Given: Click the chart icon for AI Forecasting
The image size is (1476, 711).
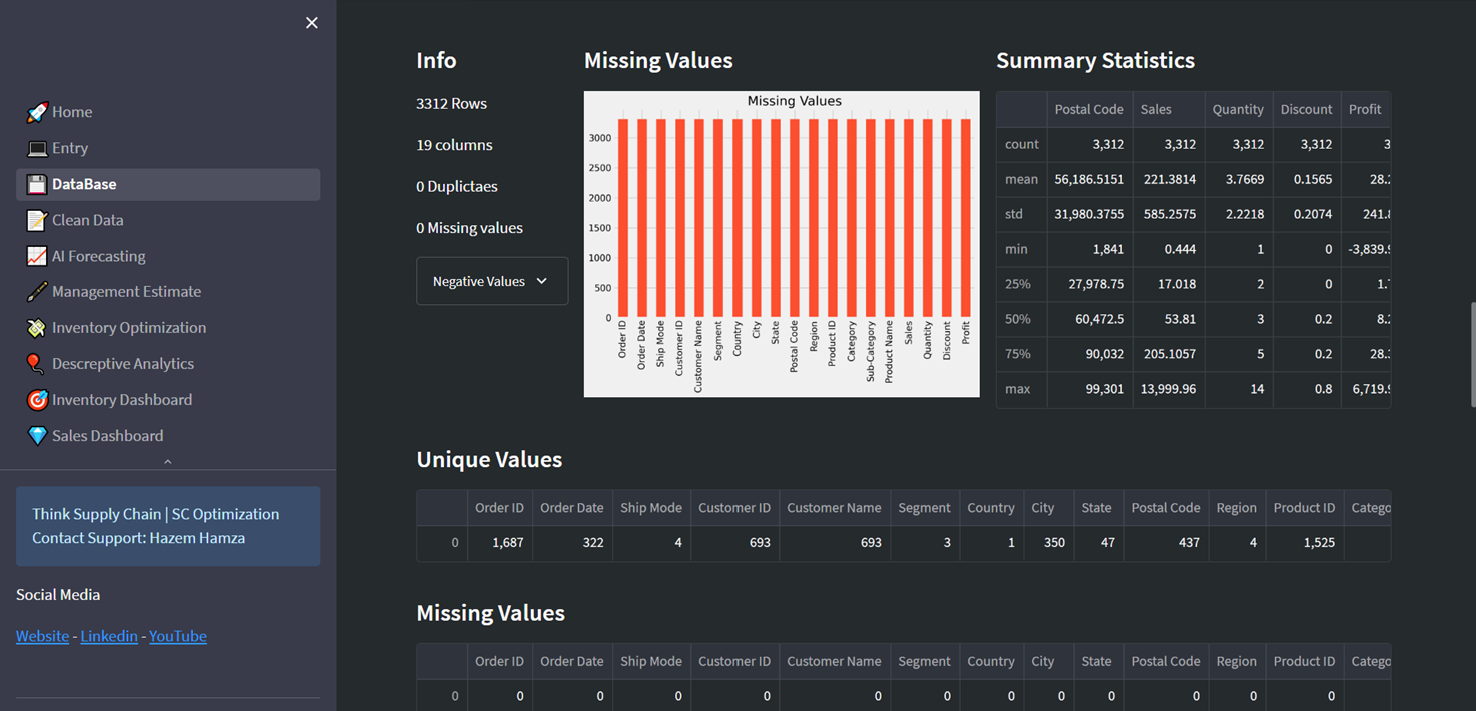Looking at the screenshot, I should pyautogui.click(x=37, y=256).
